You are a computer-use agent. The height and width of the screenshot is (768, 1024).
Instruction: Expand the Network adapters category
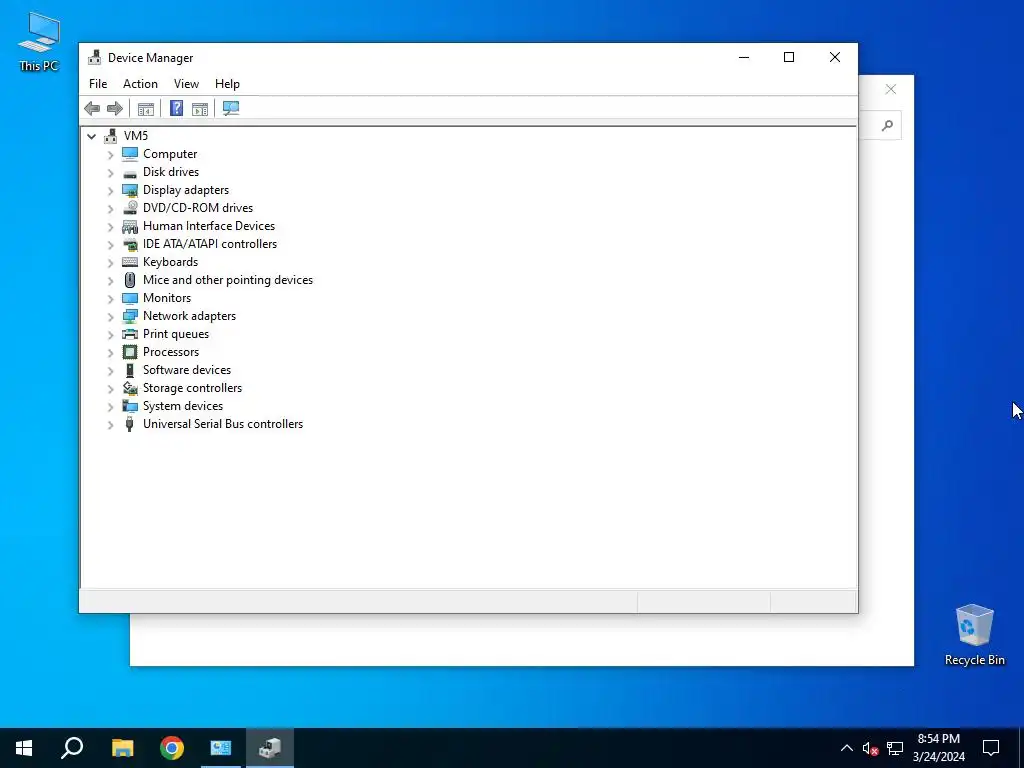(x=110, y=317)
